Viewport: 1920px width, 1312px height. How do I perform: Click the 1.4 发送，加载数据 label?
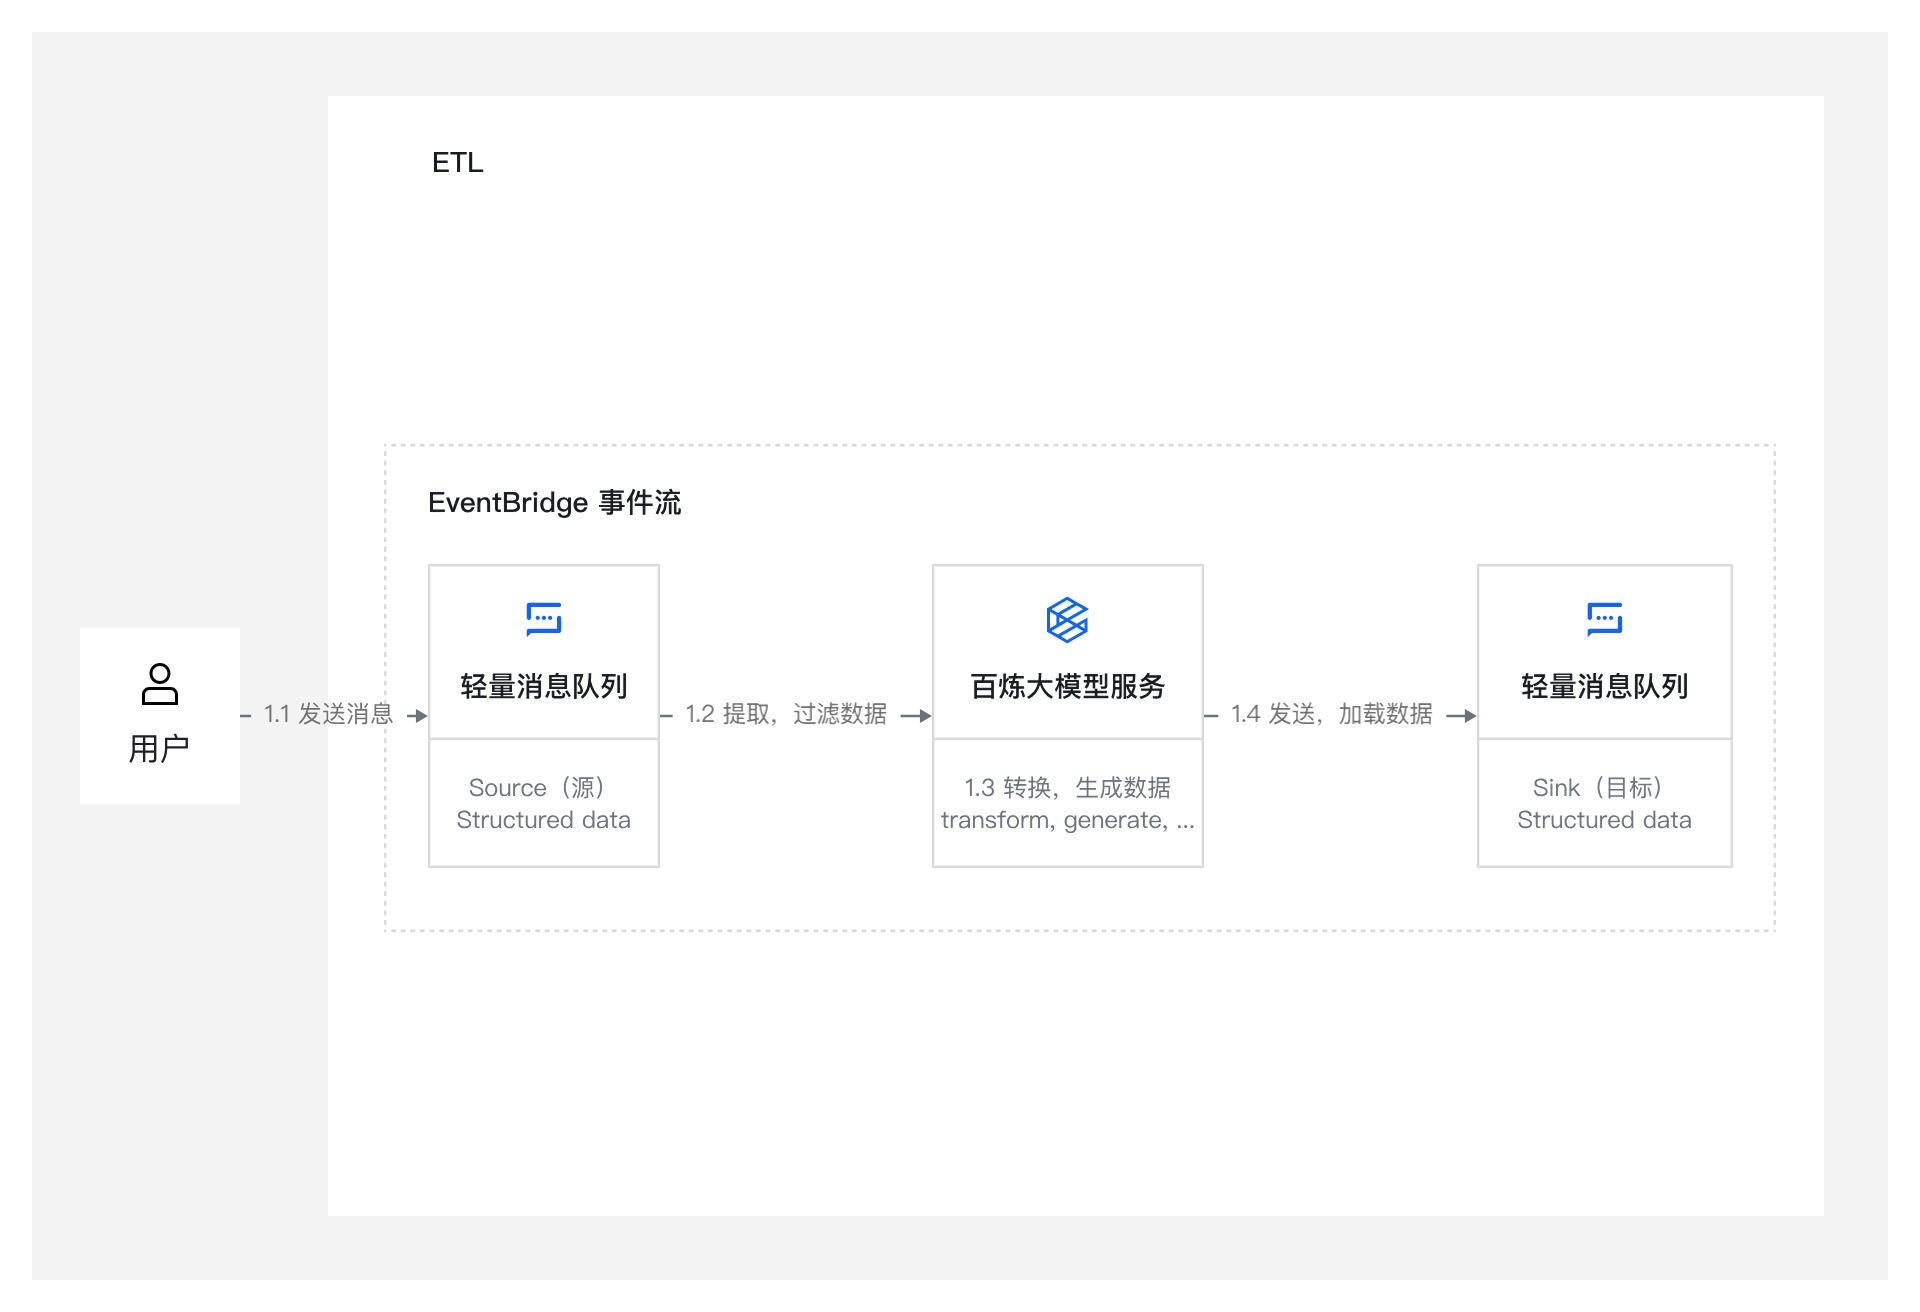(x=1332, y=714)
